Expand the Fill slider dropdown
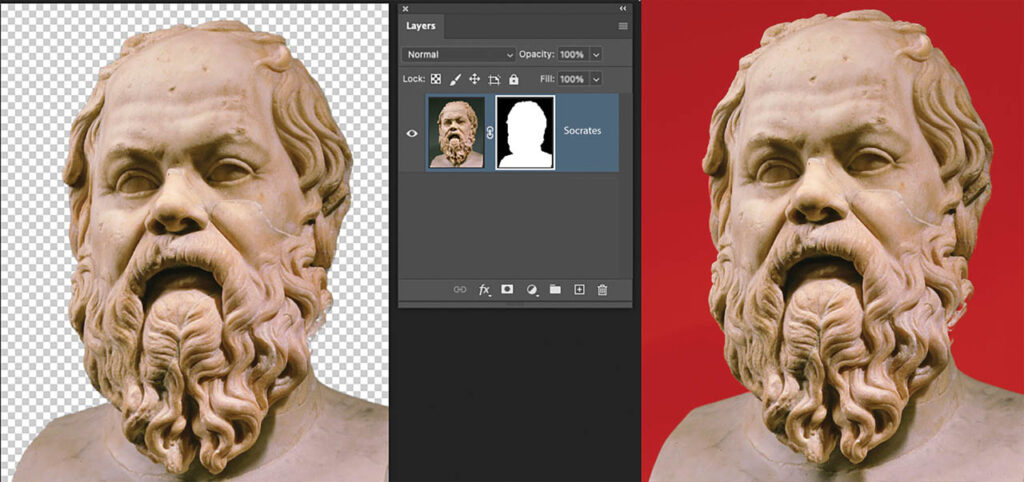 coord(596,79)
